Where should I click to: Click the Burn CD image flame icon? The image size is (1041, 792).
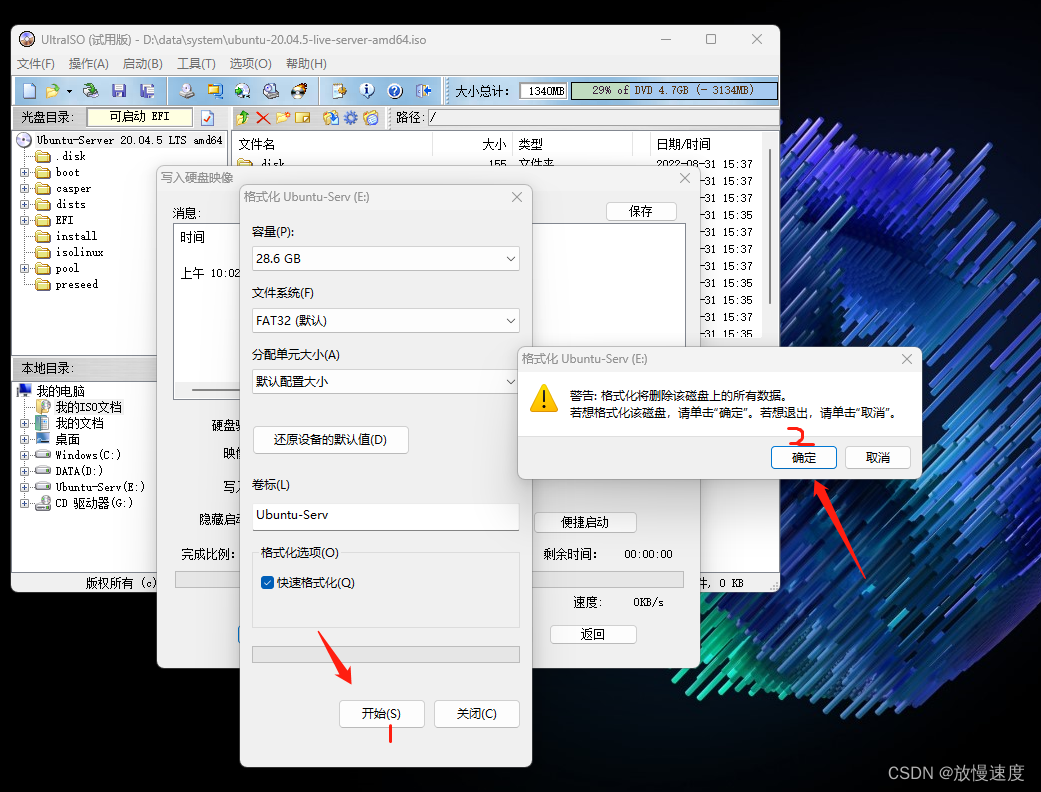299,91
